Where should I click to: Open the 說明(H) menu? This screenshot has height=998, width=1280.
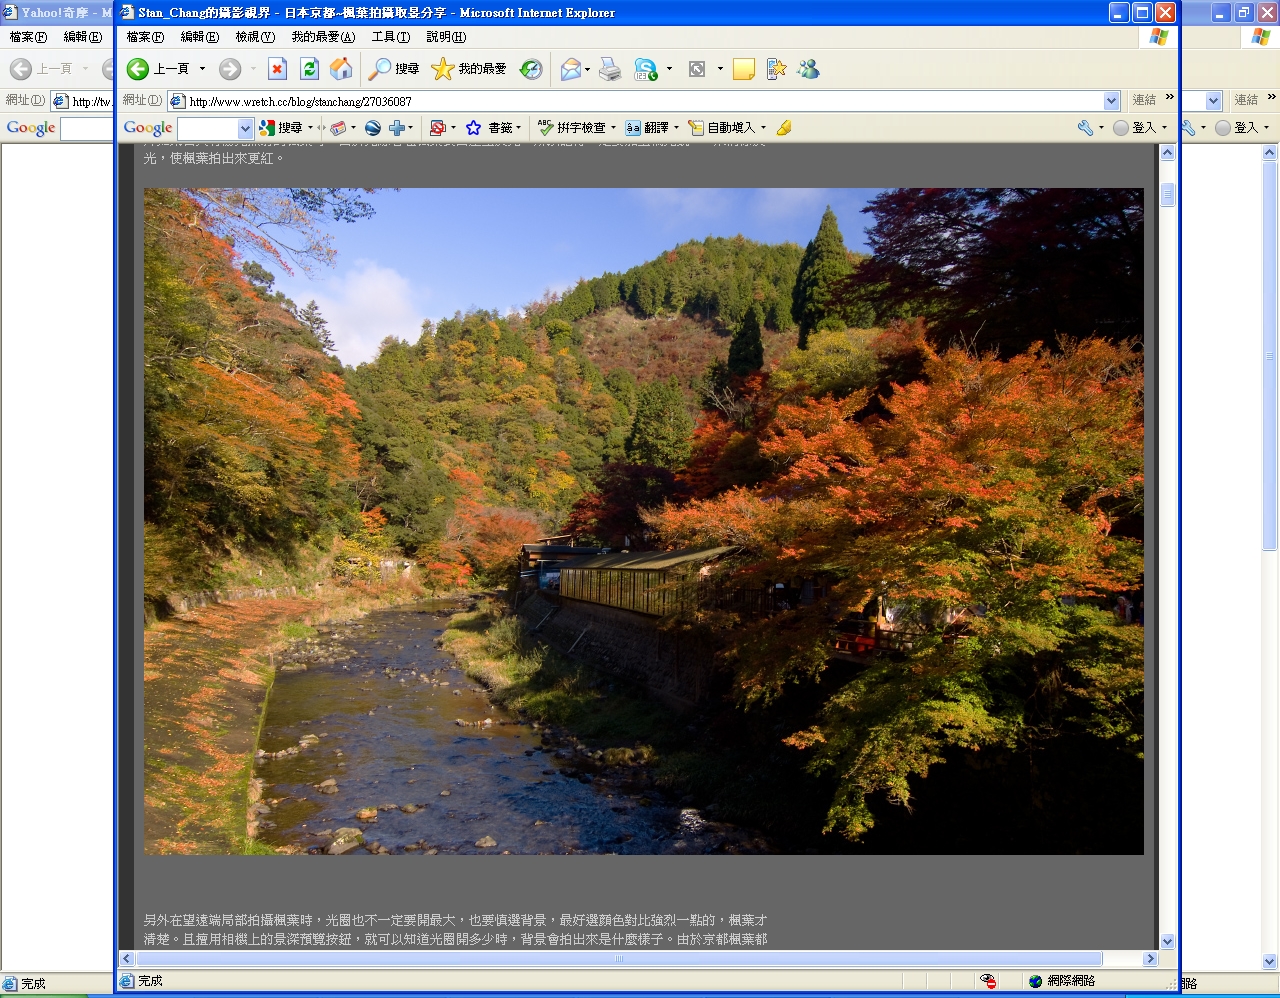[446, 37]
